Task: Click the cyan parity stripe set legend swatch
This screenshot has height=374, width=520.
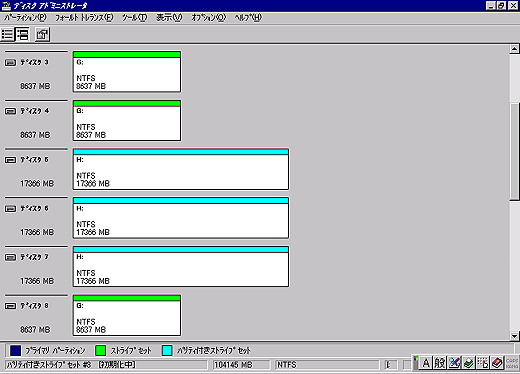Action: (x=167, y=350)
